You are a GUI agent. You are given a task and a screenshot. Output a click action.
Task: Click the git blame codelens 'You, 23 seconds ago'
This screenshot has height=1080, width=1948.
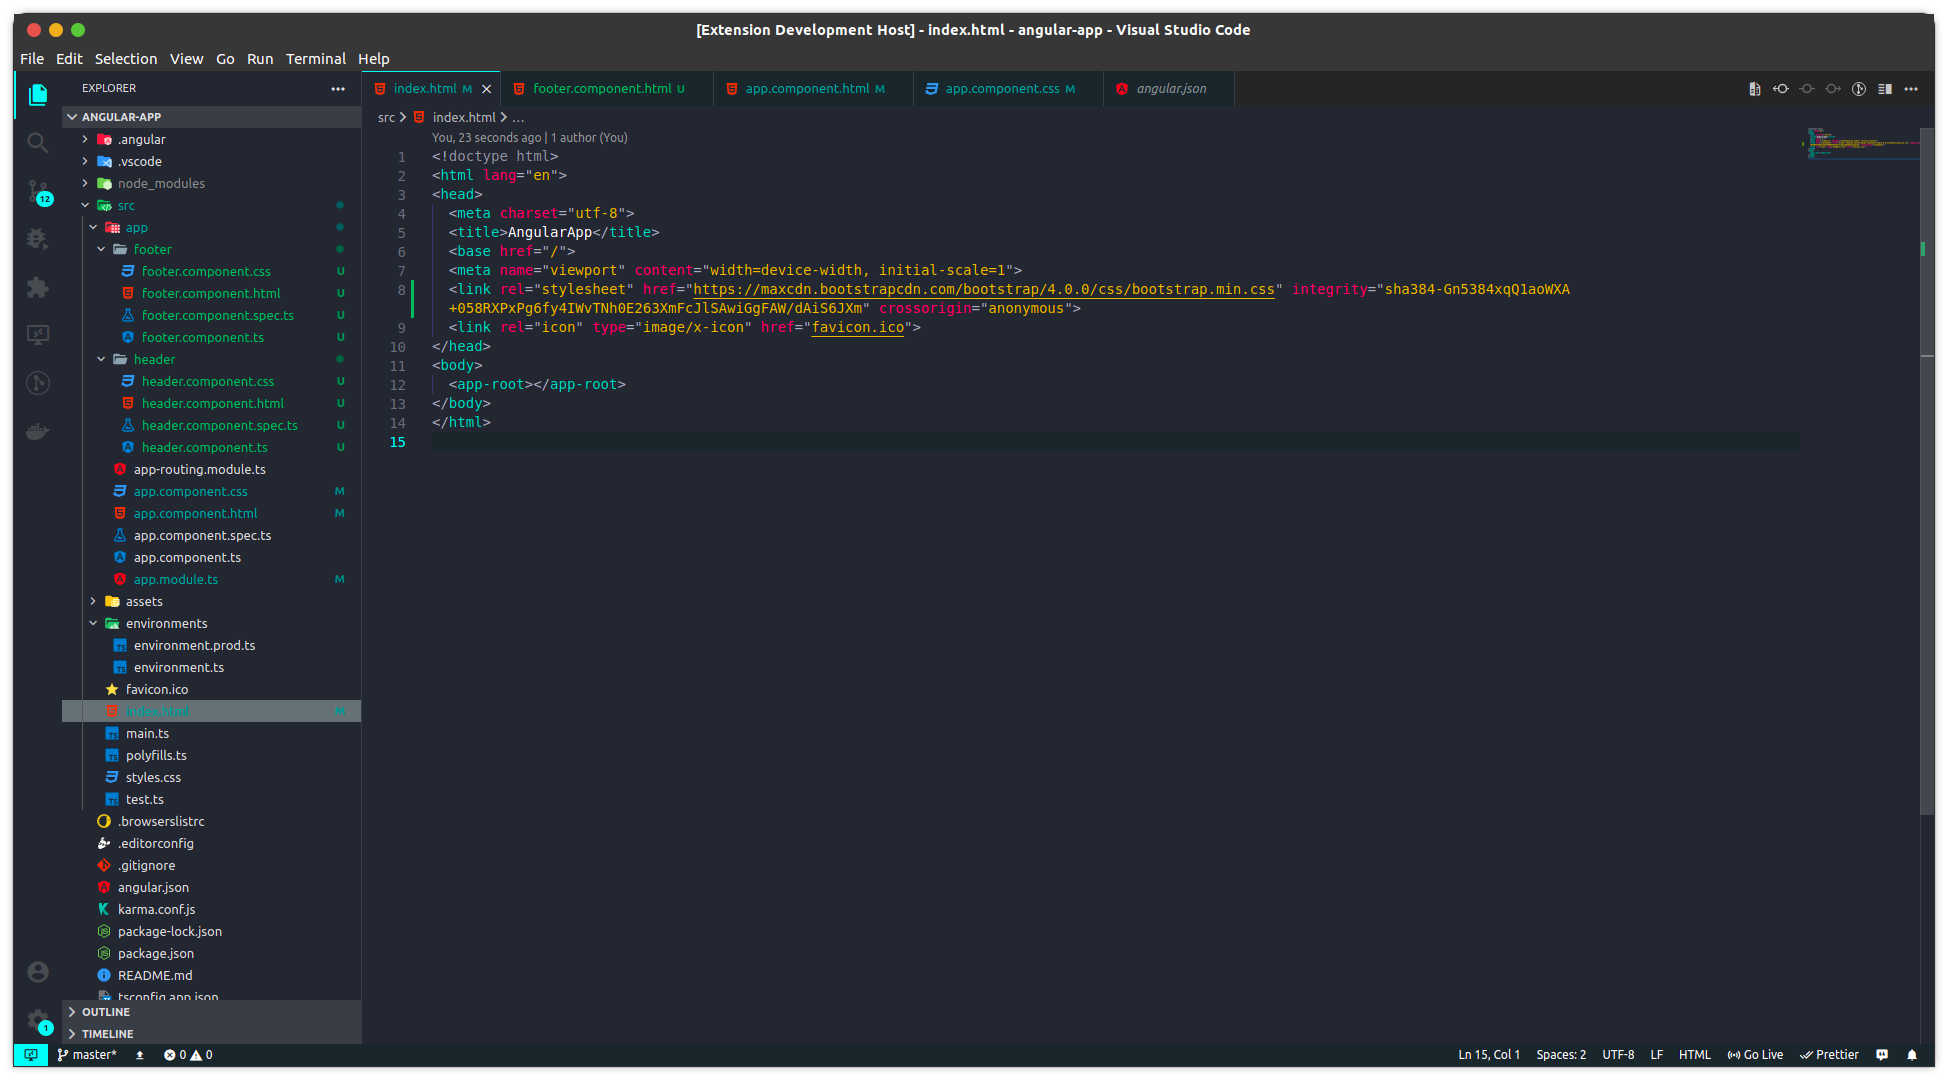[x=486, y=138]
